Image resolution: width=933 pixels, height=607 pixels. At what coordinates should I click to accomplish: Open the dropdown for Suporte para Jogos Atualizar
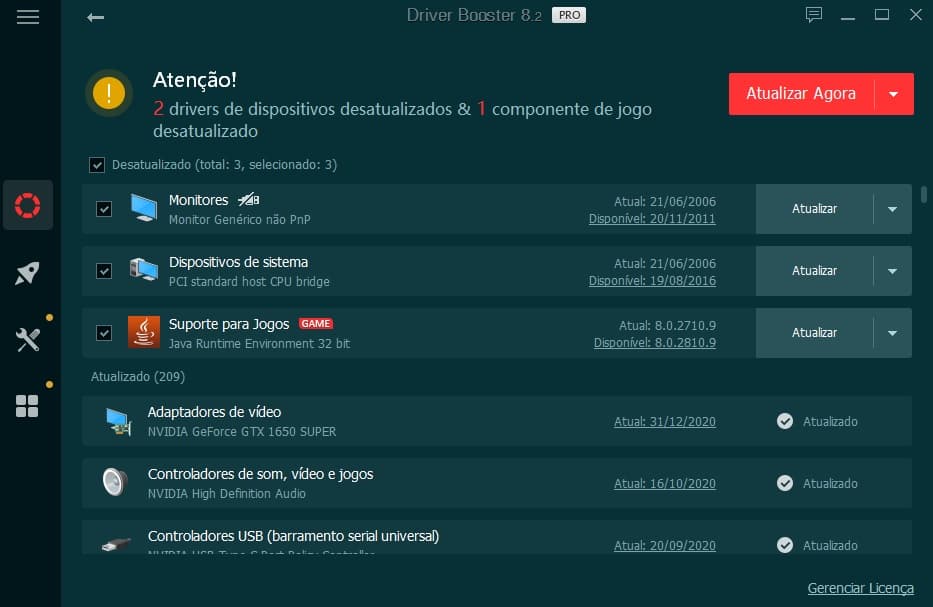coord(893,333)
